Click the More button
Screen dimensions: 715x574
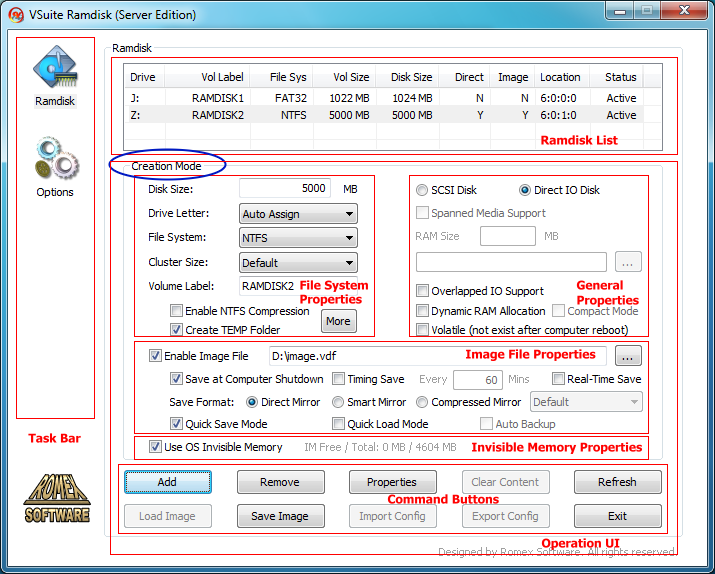click(x=339, y=321)
